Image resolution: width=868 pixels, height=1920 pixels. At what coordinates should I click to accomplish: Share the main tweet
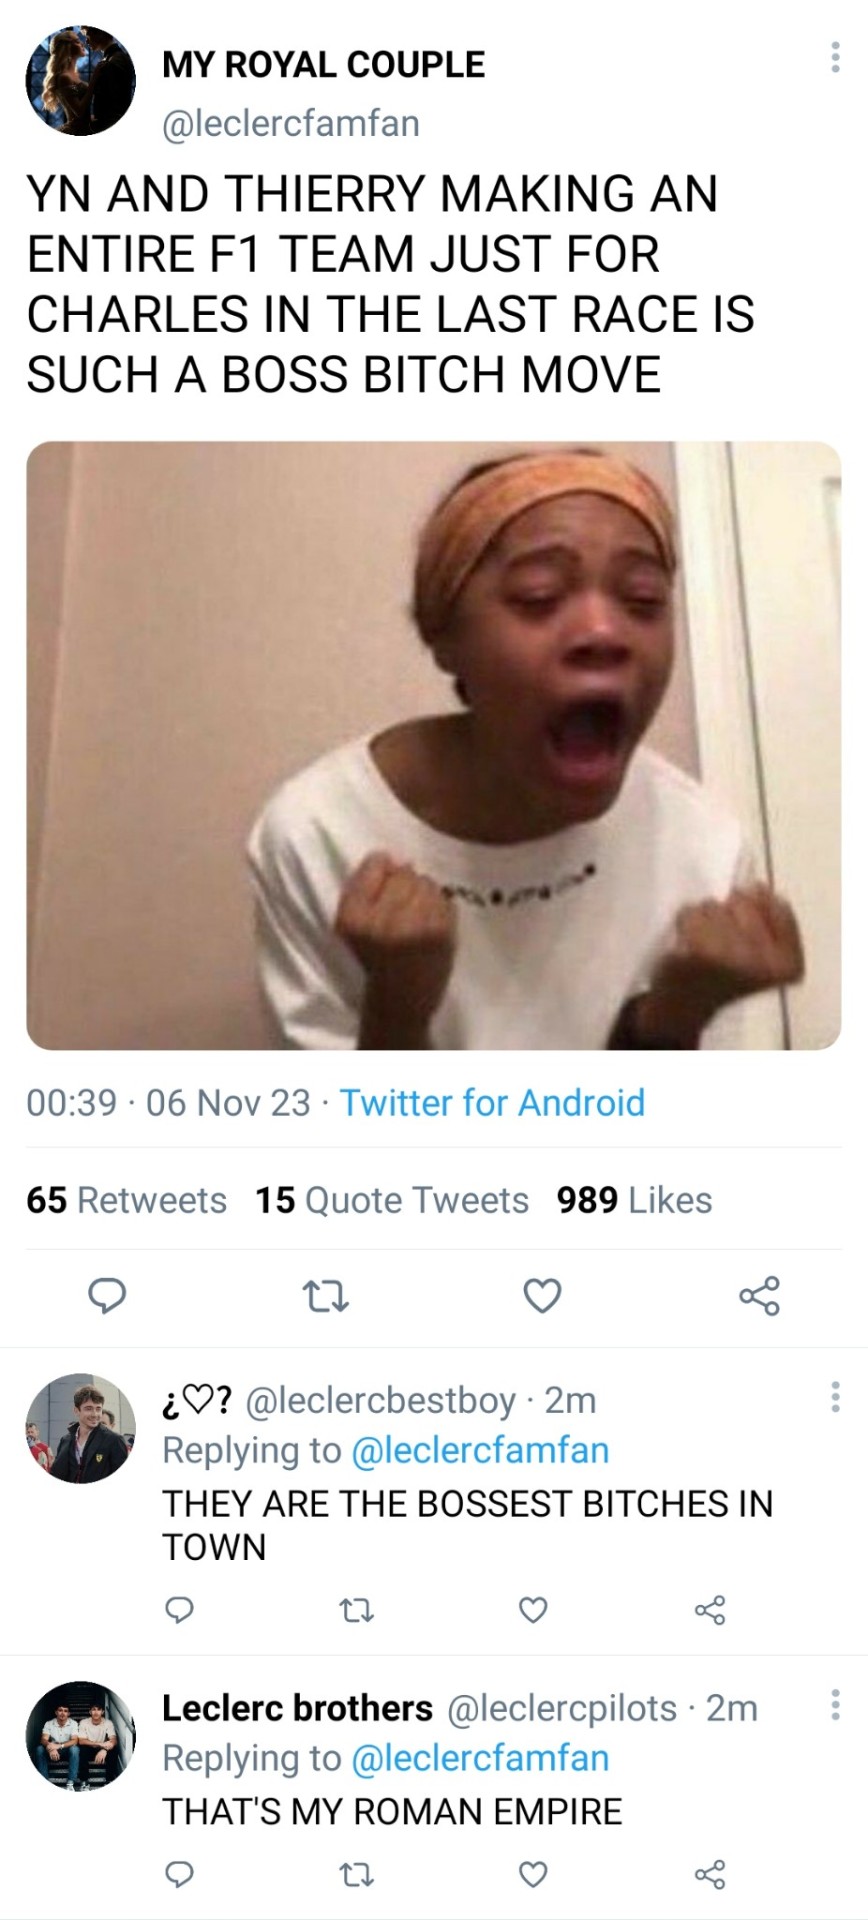tap(759, 1296)
